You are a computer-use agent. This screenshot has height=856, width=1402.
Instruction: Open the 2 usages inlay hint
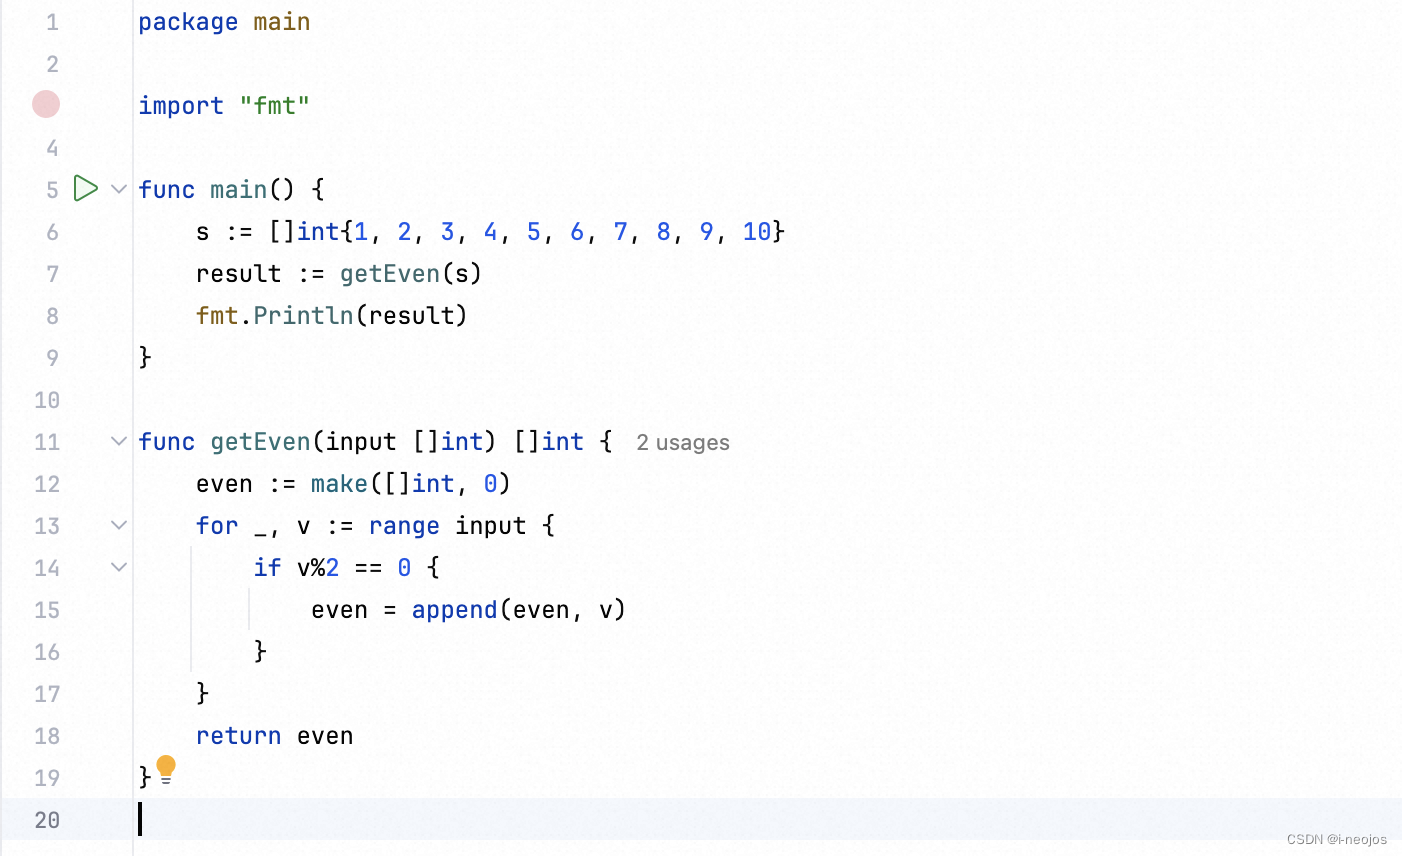coord(682,442)
